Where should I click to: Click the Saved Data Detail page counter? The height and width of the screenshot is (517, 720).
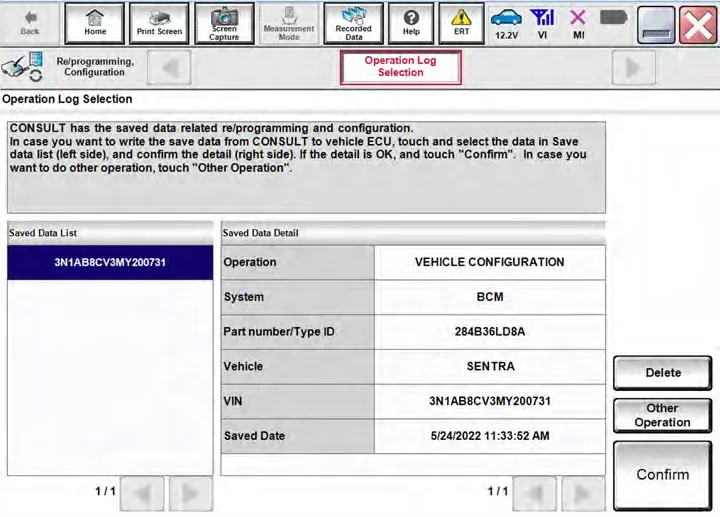tap(498, 491)
